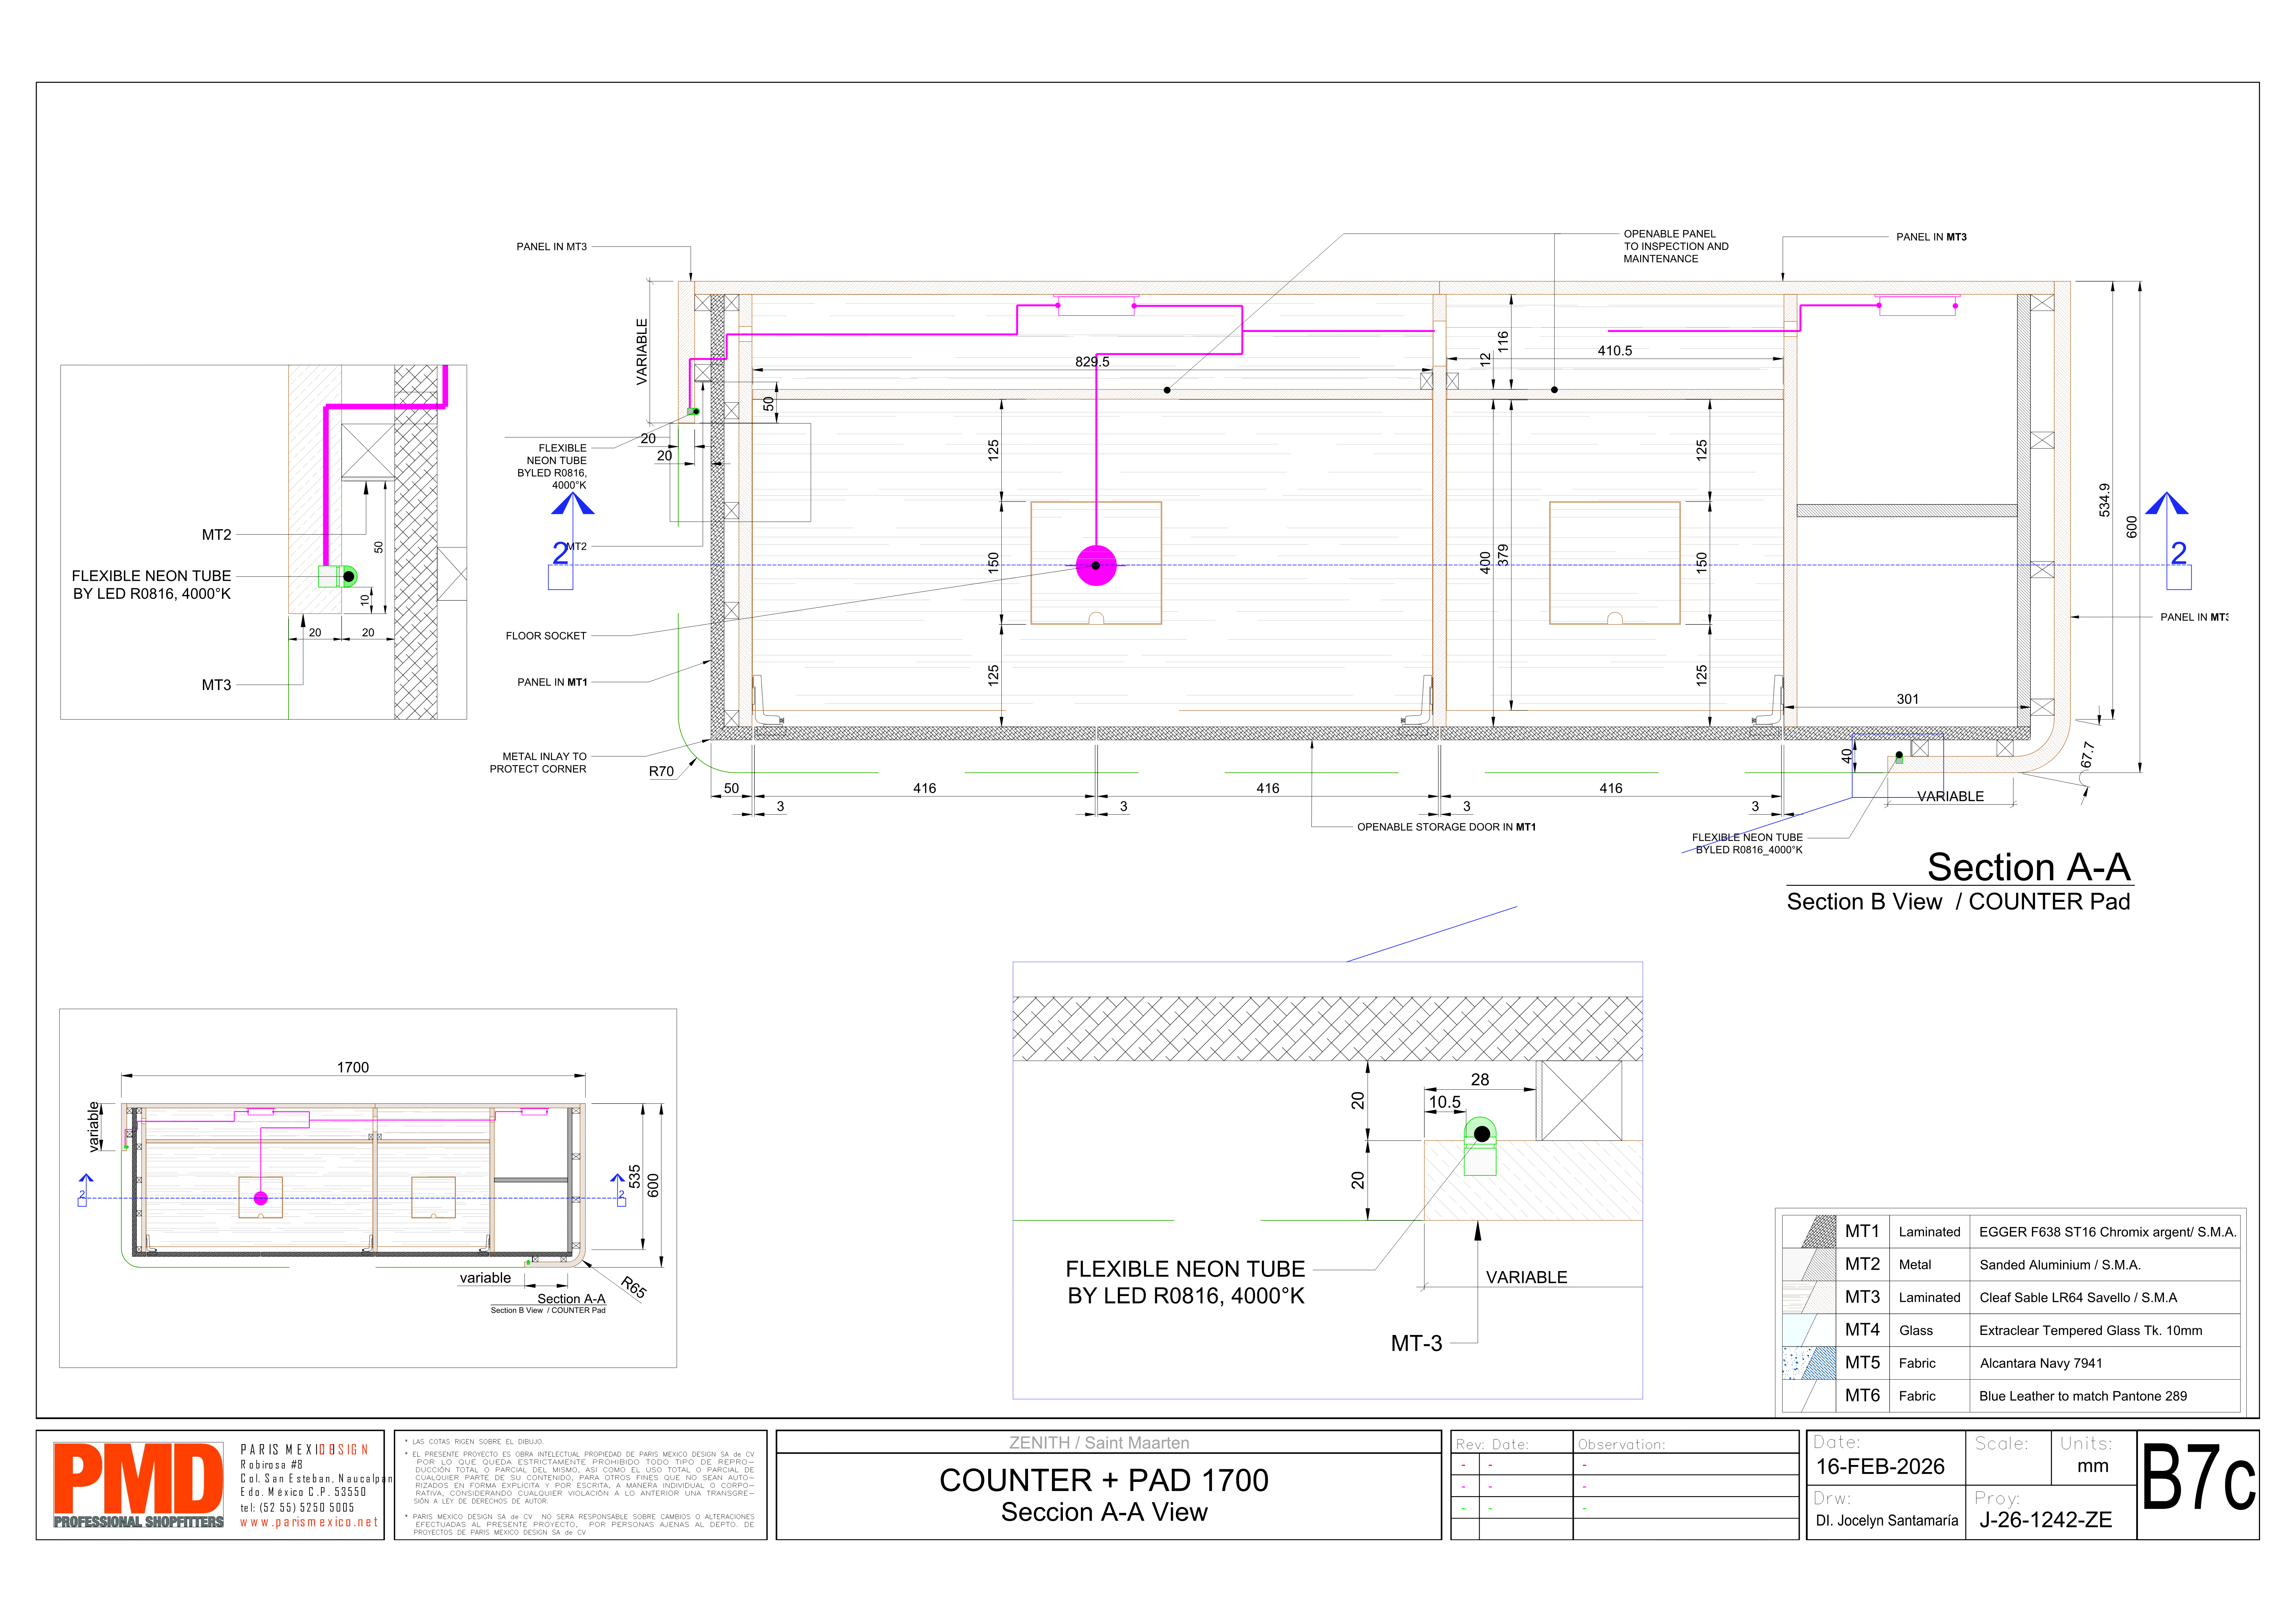Select the large "Section A-A" view title
The width and height of the screenshot is (2296, 1622).
click(x=2029, y=867)
